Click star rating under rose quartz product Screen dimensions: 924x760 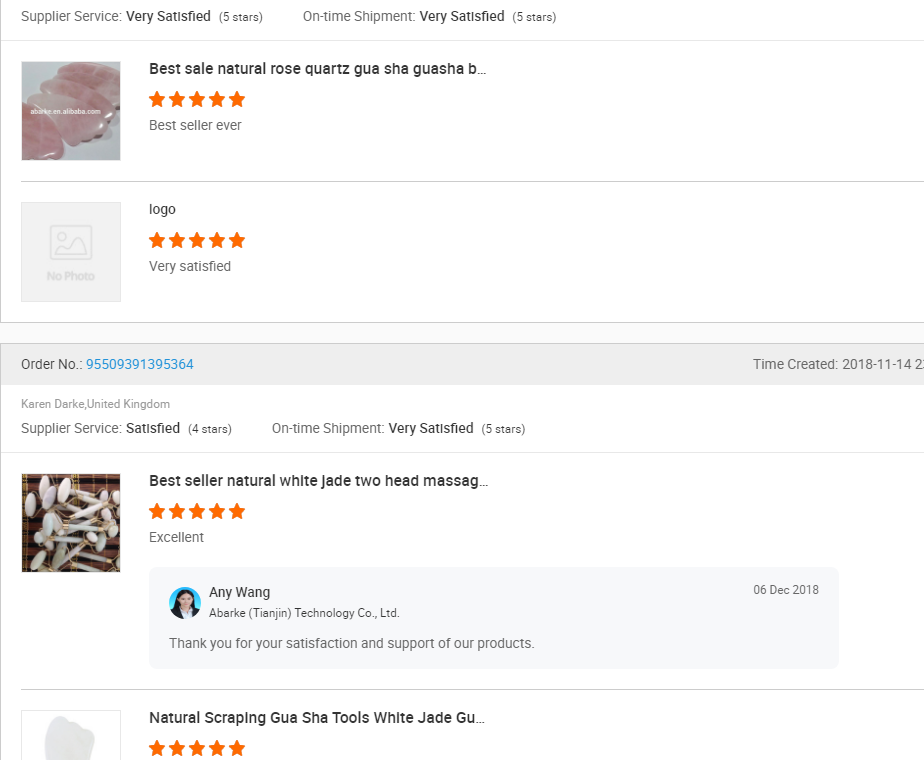(x=197, y=99)
